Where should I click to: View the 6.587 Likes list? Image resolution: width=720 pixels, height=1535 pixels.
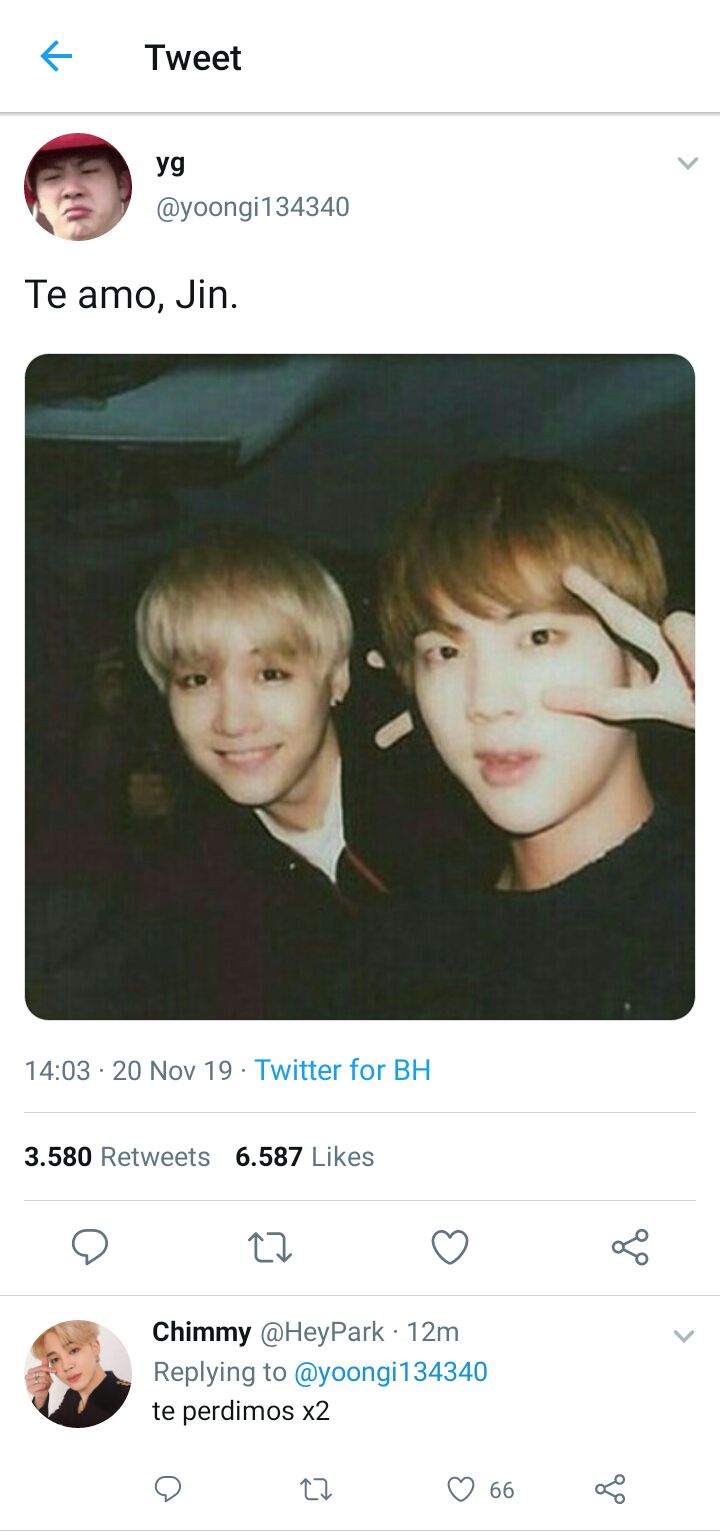[x=305, y=1157]
